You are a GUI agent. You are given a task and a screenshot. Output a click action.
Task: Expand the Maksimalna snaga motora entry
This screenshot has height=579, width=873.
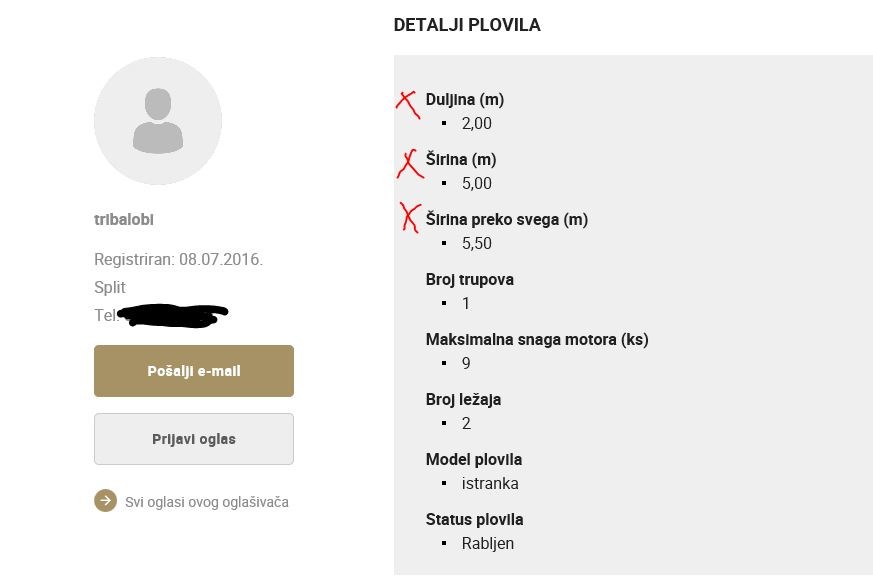[x=537, y=339]
